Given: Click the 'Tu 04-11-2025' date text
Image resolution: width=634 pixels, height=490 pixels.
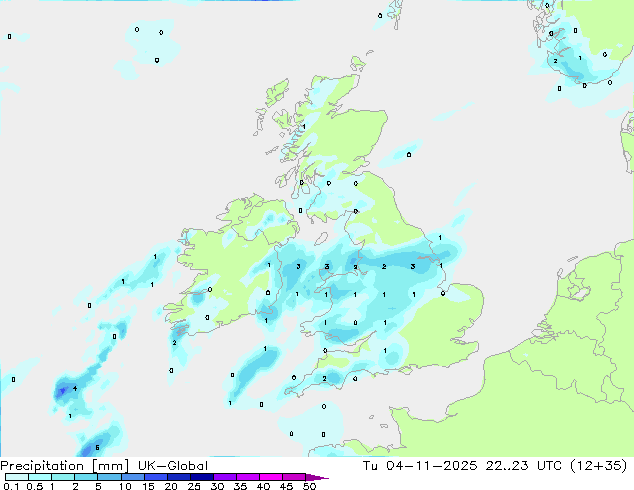Looking at the screenshot, I should pyautogui.click(x=420, y=466).
